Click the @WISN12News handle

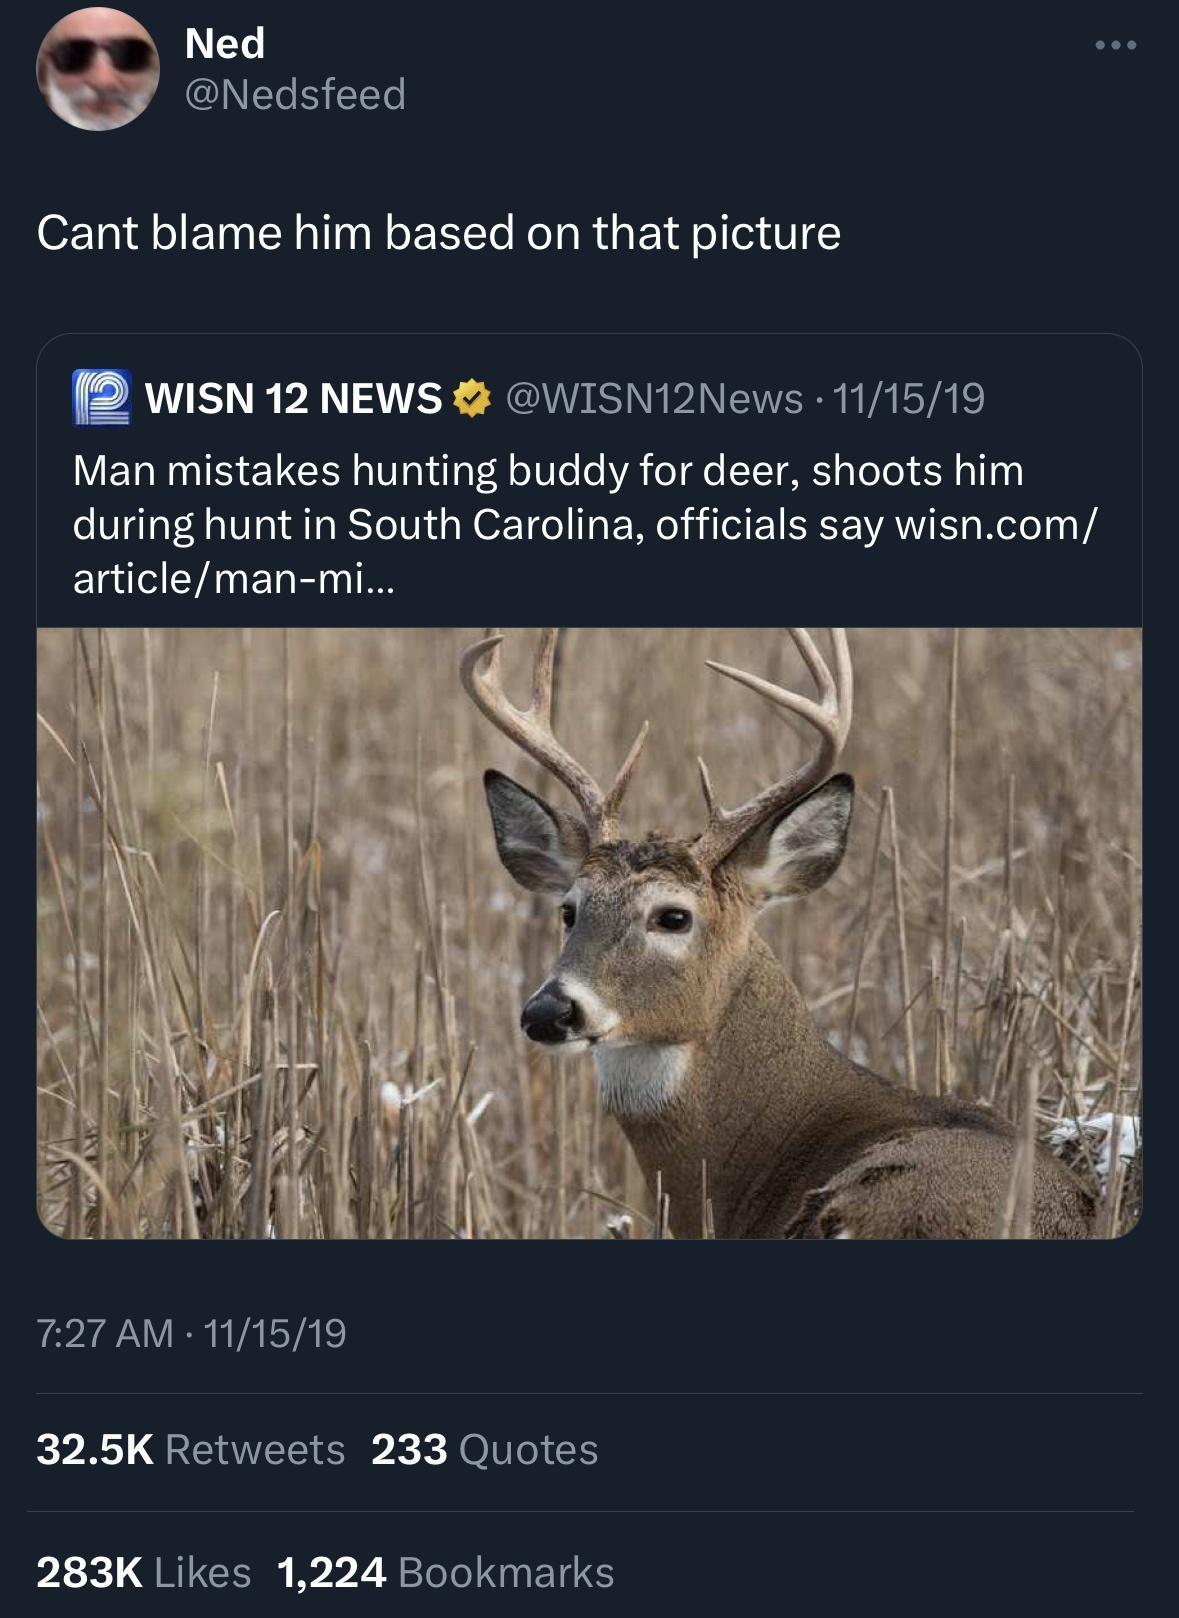point(650,399)
